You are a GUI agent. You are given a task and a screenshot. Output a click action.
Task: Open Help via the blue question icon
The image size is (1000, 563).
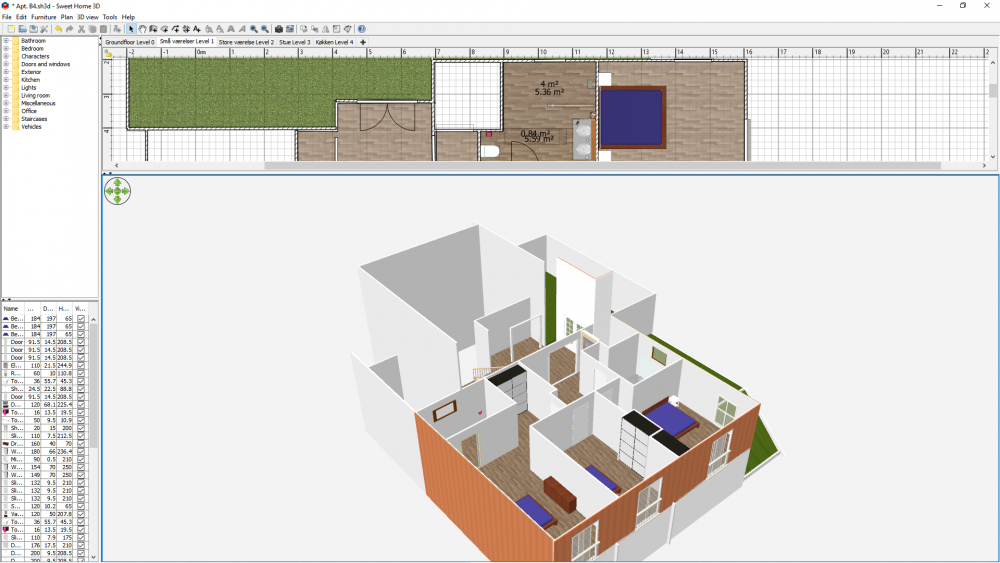pos(362,29)
